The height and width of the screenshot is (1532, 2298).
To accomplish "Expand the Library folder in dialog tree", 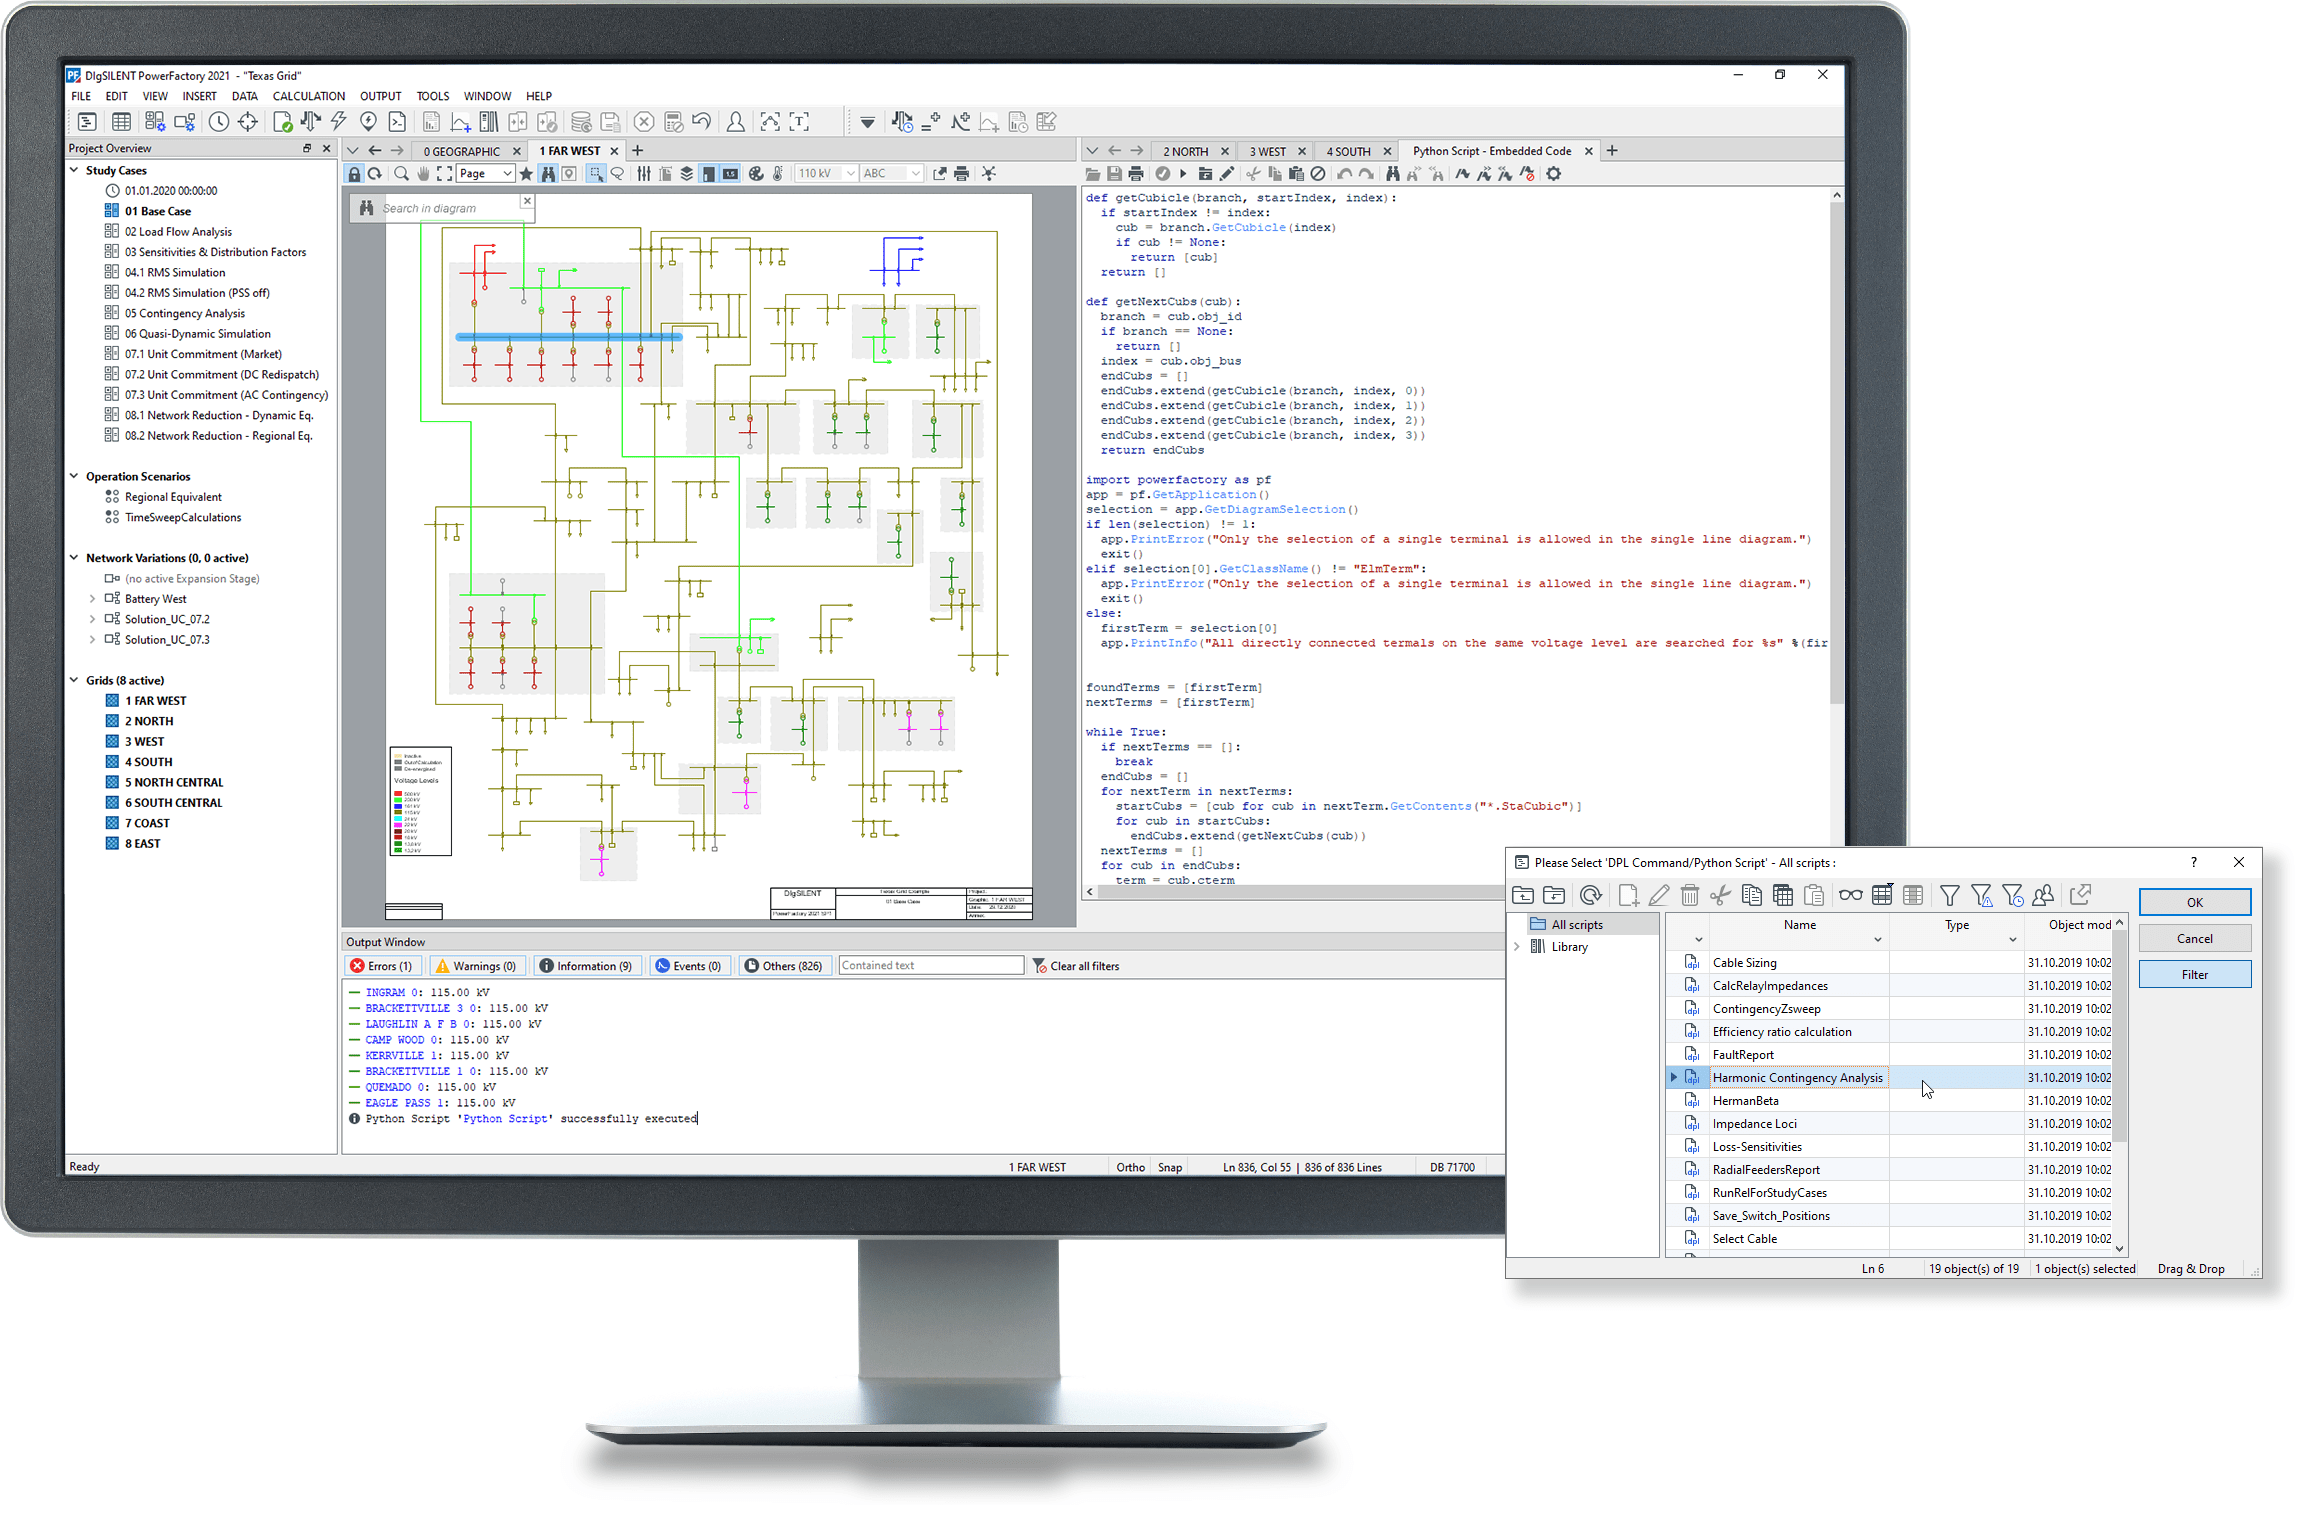I will click(x=1517, y=947).
